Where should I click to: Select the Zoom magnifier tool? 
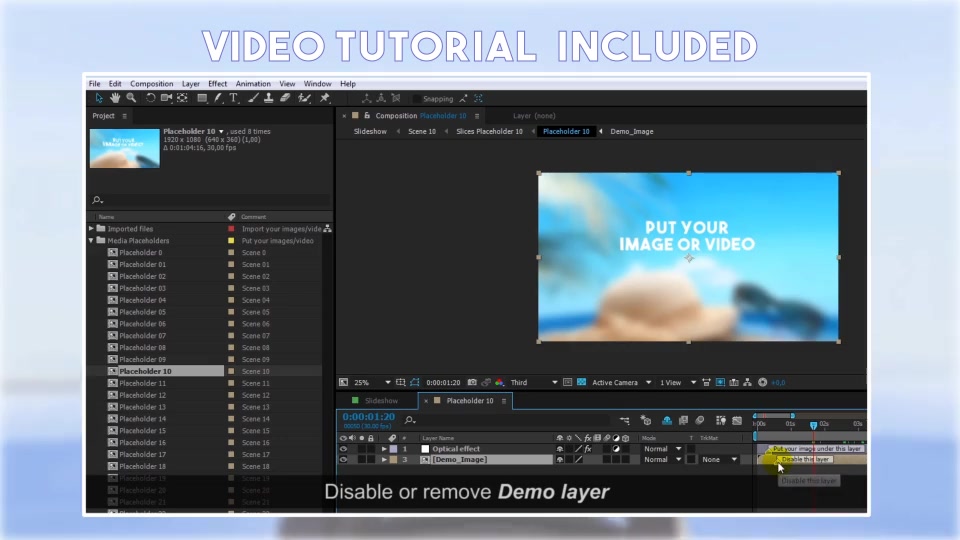(x=131, y=98)
